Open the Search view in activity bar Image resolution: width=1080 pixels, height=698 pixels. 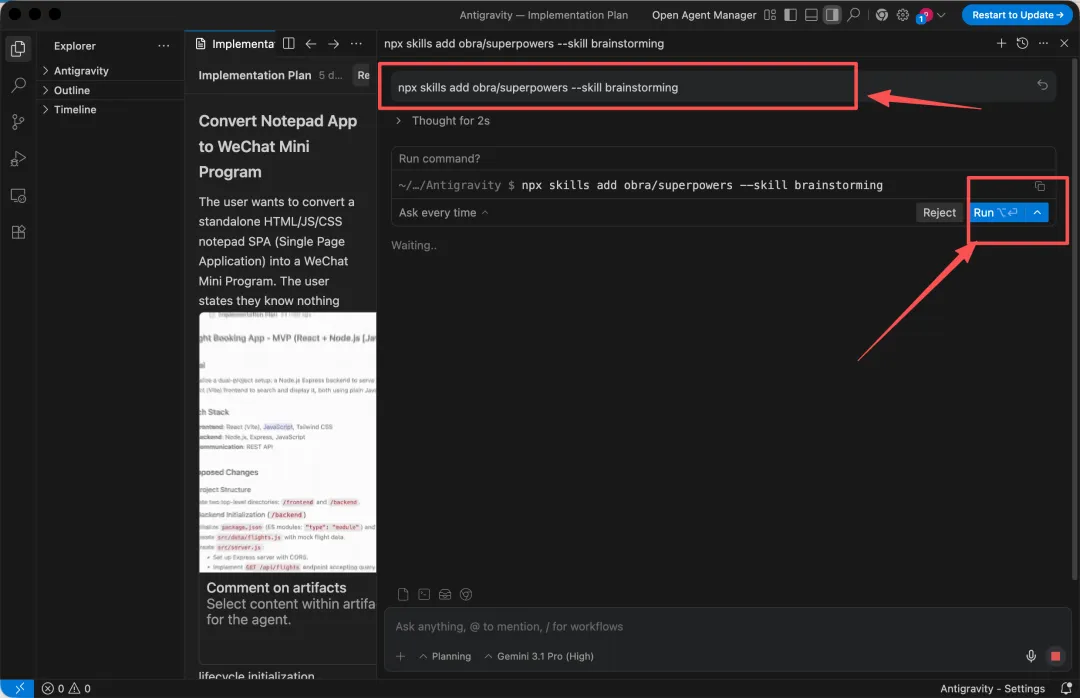click(x=19, y=85)
